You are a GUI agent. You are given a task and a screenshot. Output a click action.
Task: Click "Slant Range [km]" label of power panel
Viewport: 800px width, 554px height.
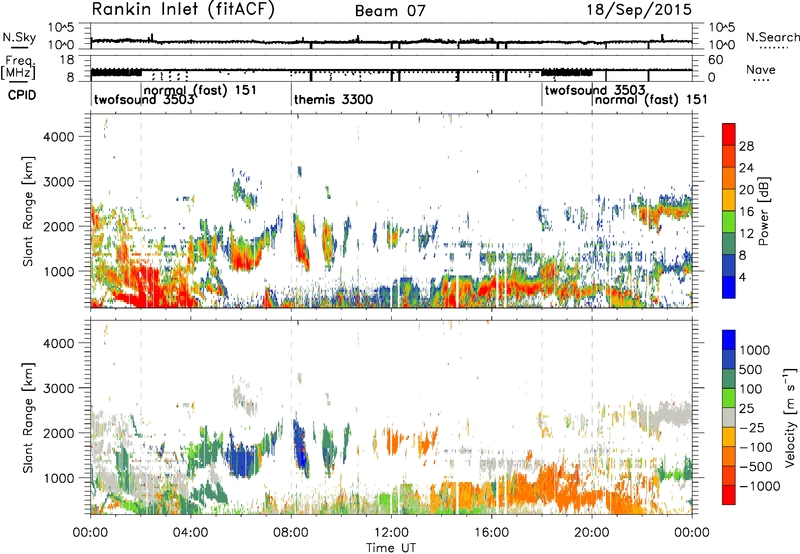pyautogui.click(x=28, y=211)
